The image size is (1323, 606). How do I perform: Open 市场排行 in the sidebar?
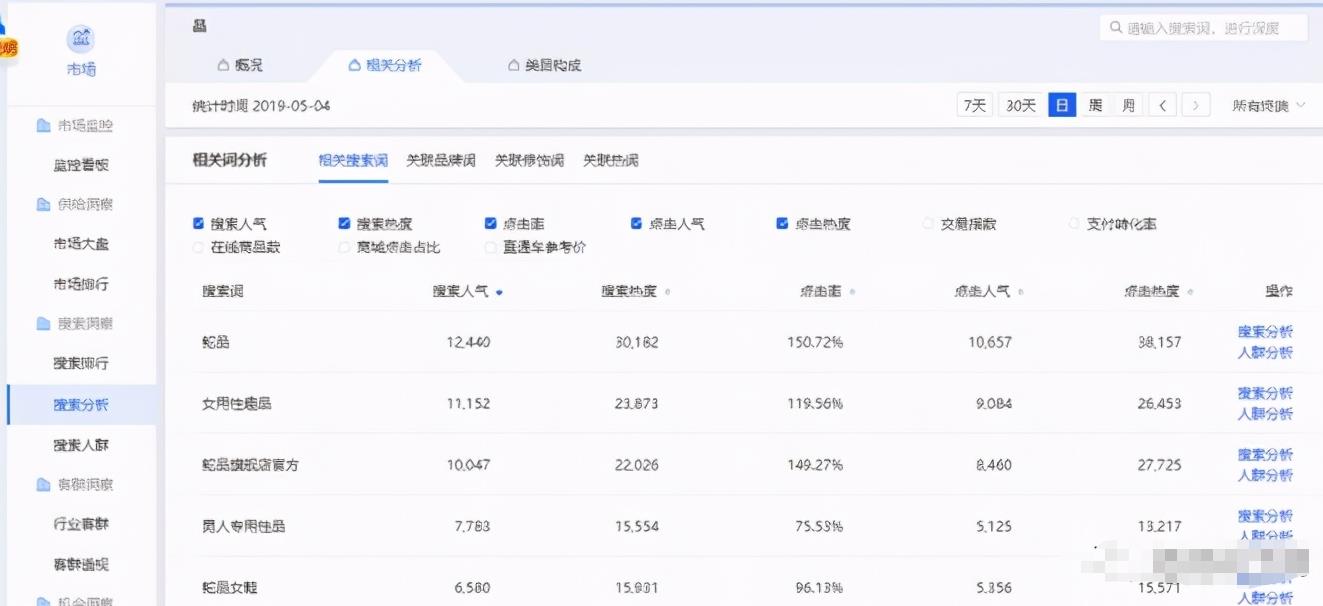pyautogui.click(x=81, y=284)
